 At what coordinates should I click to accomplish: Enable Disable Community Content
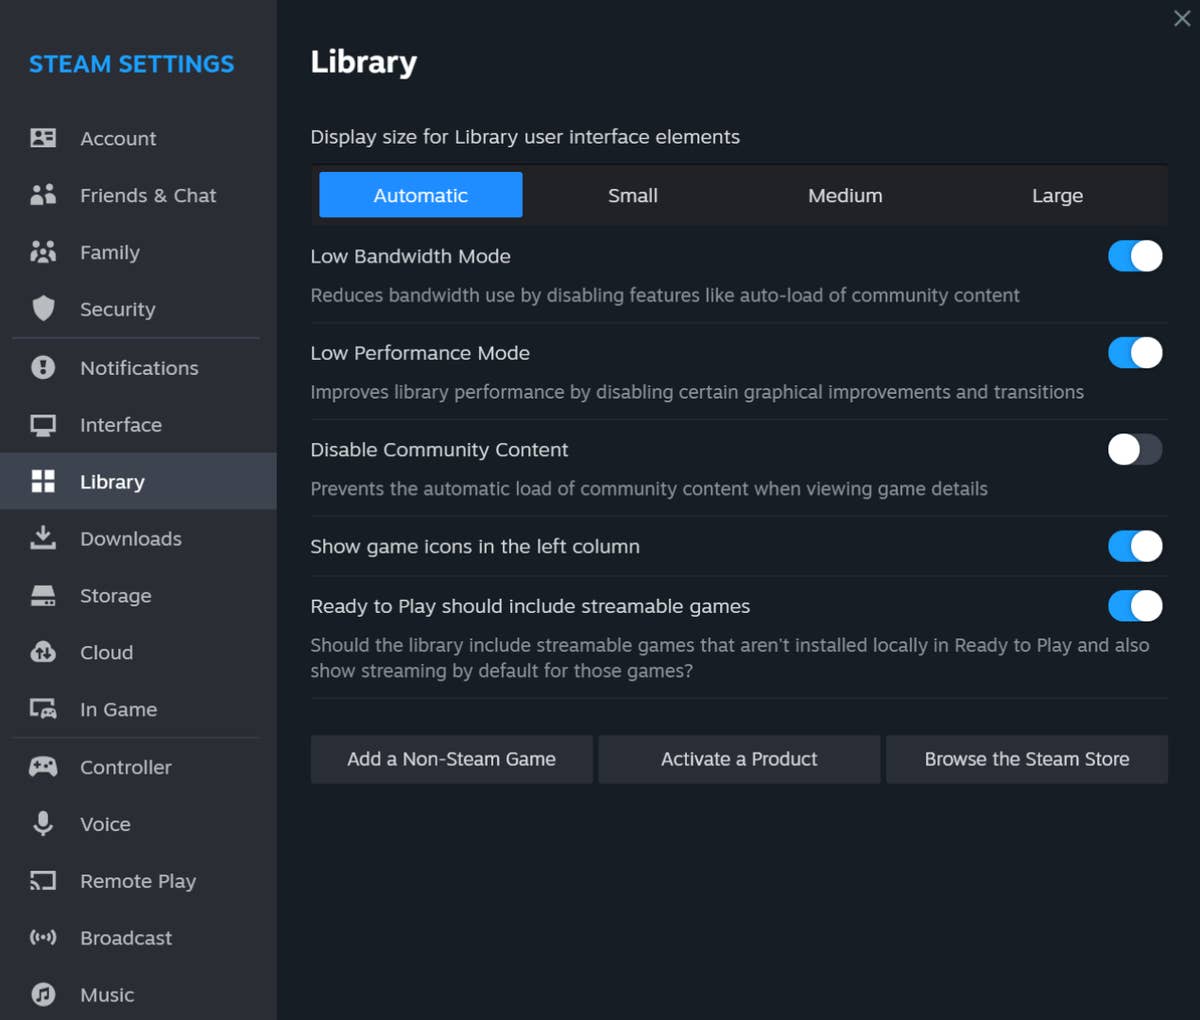[1134, 450]
